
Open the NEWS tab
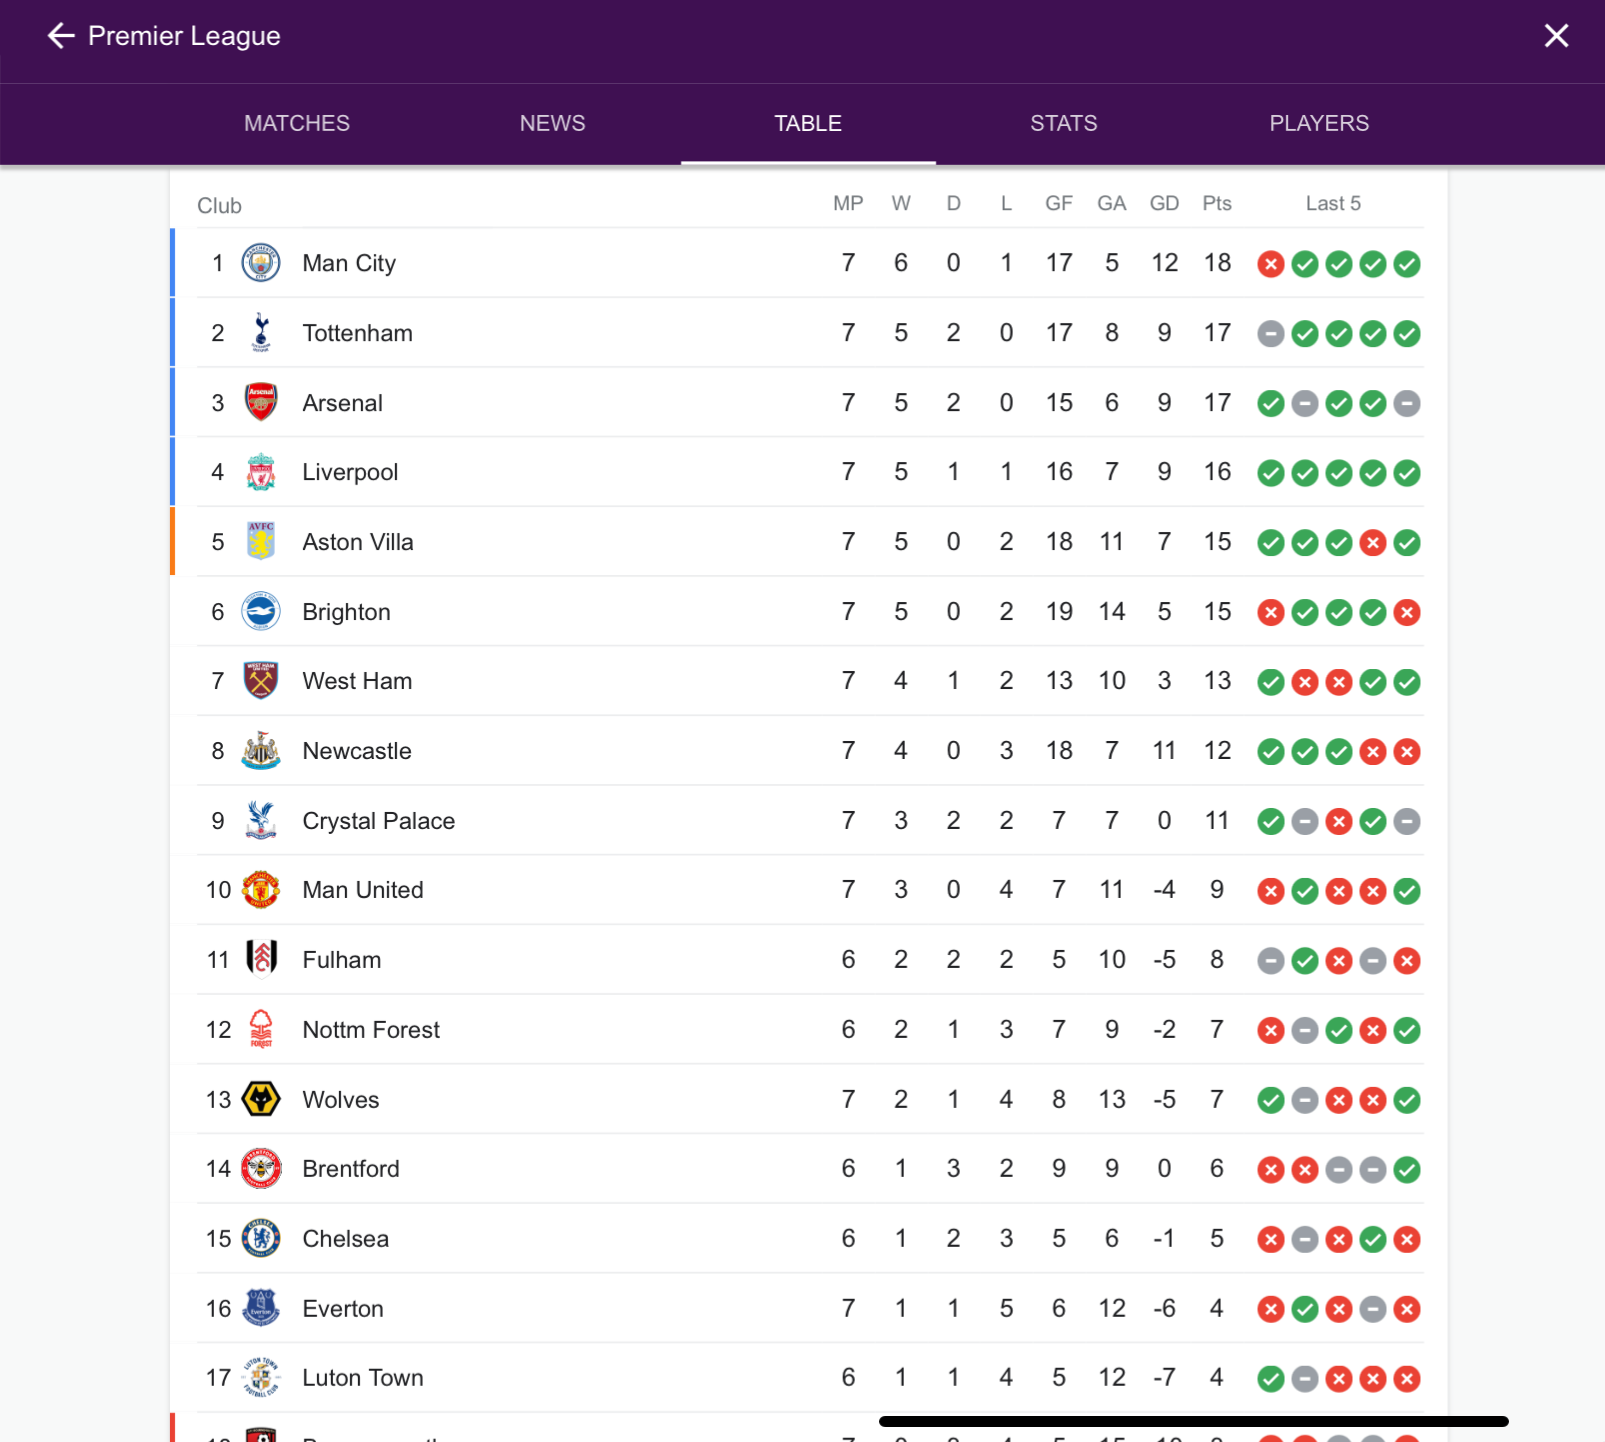pos(552,123)
